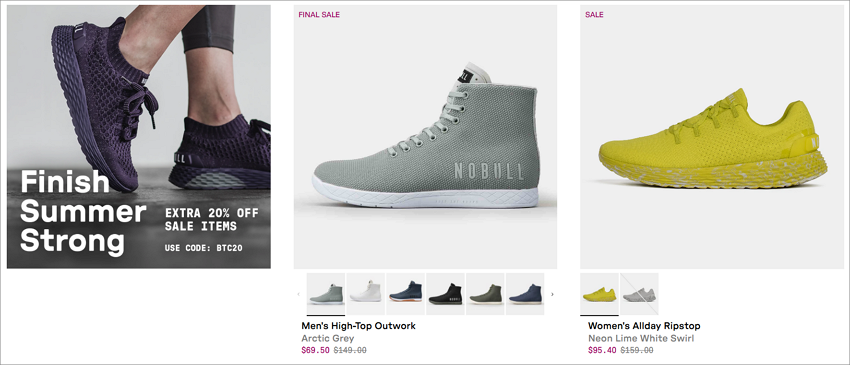Choose the dark blue high-top thumbnail
Screen dimensions: 850x365
pos(525,294)
